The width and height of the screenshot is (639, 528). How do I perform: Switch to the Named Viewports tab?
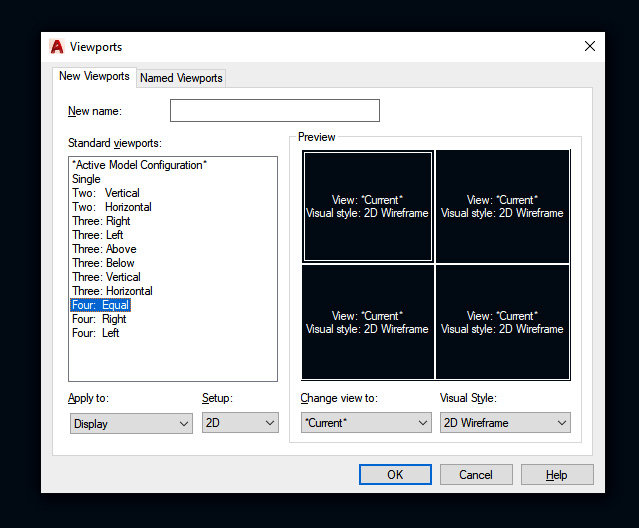pyautogui.click(x=181, y=78)
